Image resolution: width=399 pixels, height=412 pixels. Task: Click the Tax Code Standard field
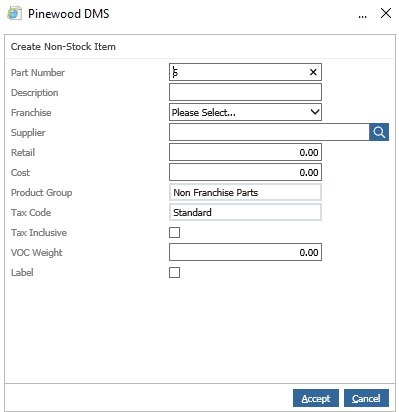pyautogui.click(x=245, y=212)
